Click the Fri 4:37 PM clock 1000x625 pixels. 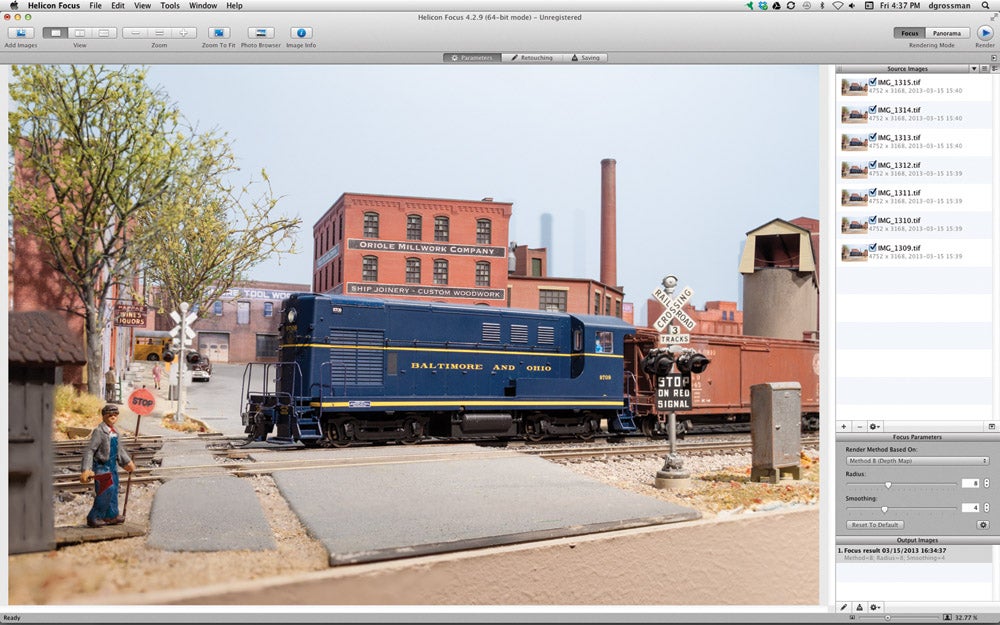tap(900, 5)
